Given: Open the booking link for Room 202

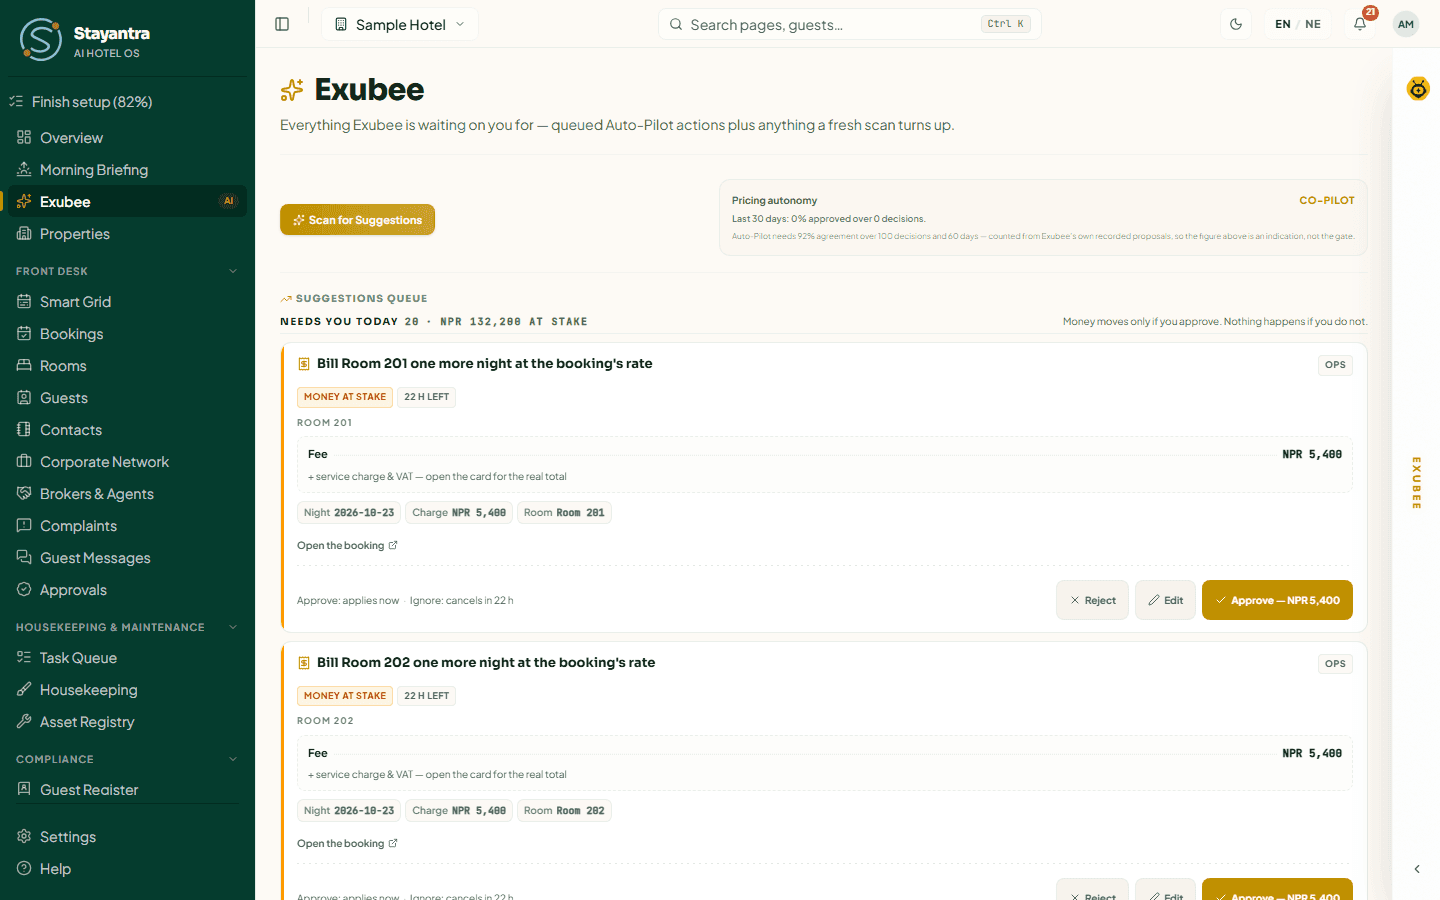Looking at the screenshot, I should 347,844.
